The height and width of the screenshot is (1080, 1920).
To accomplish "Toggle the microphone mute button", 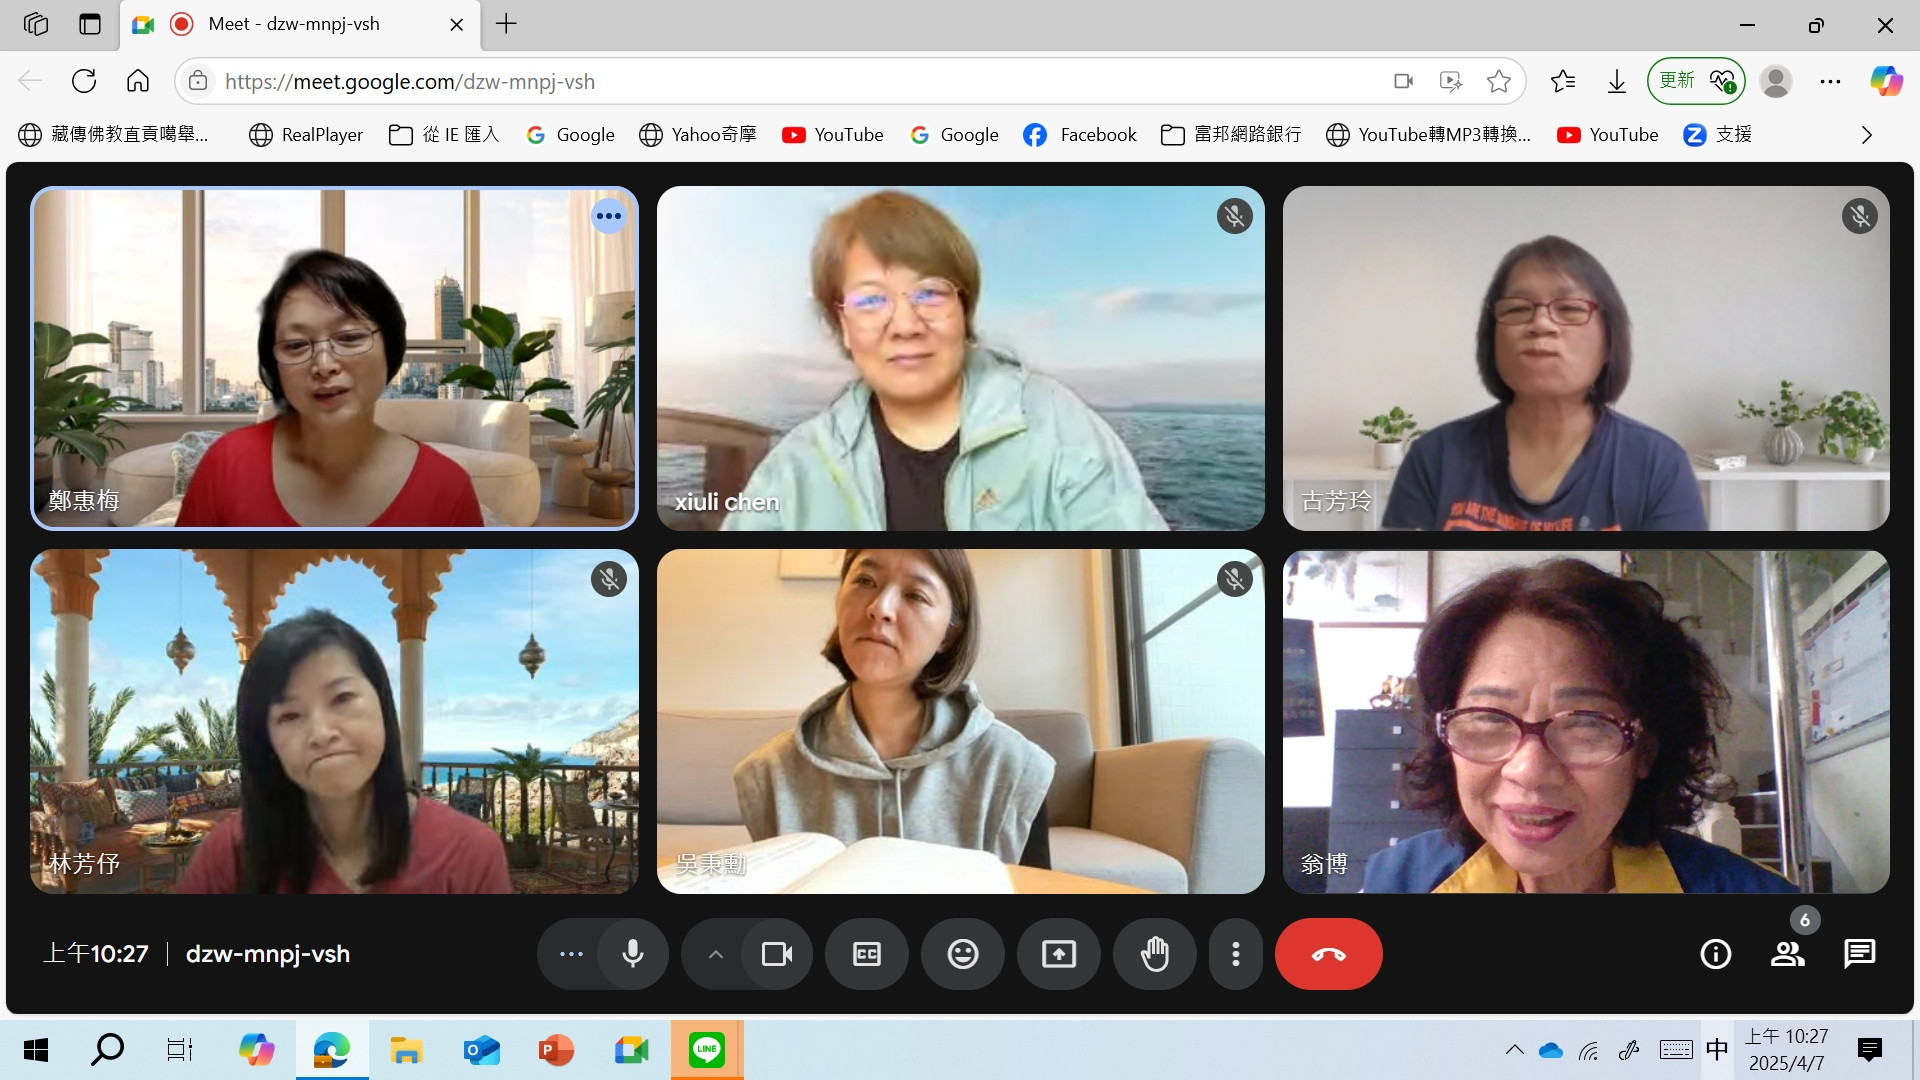I will tap(632, 954).
